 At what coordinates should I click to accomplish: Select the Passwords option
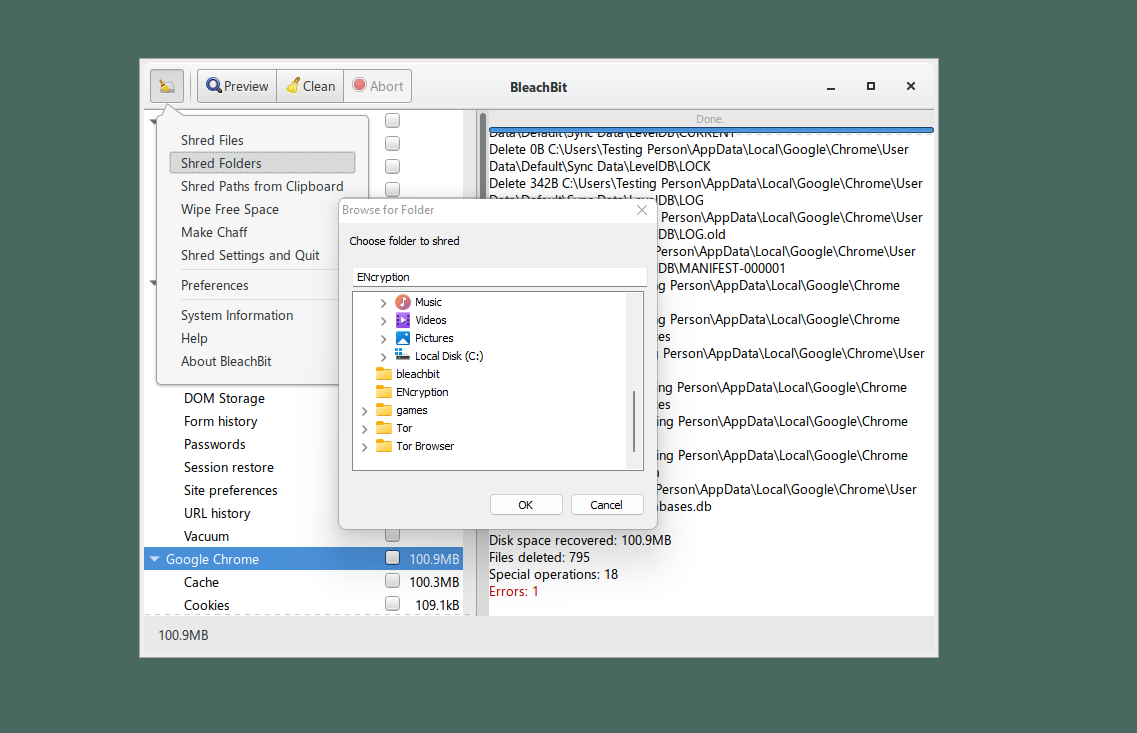pos(215,444)
